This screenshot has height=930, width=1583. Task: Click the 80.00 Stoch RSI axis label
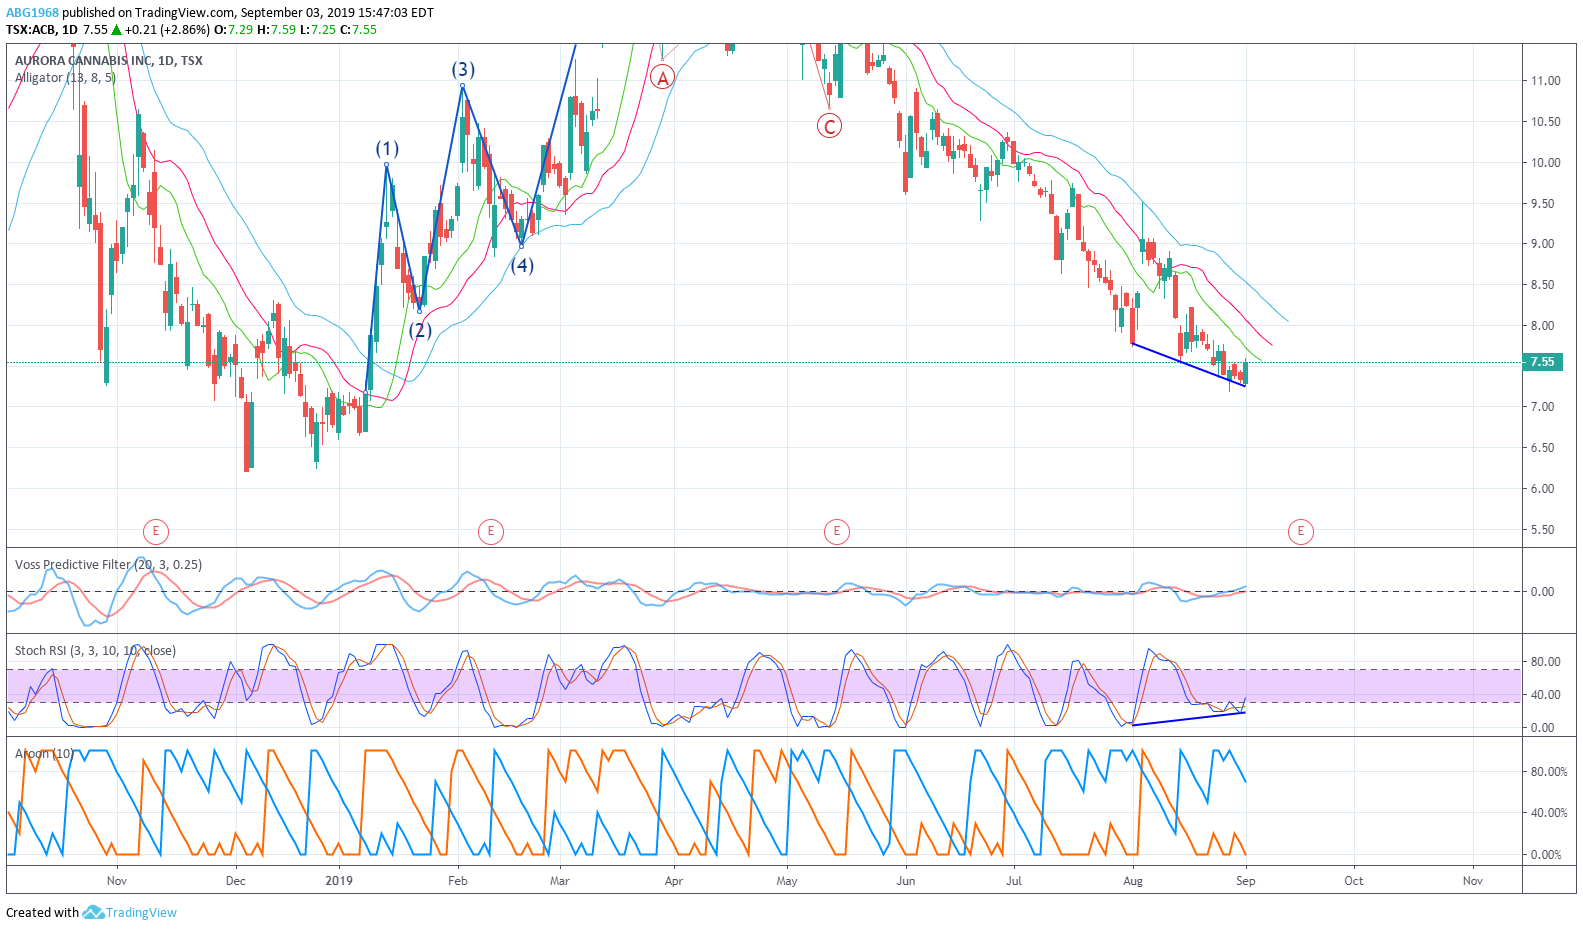click(1545, 662)
